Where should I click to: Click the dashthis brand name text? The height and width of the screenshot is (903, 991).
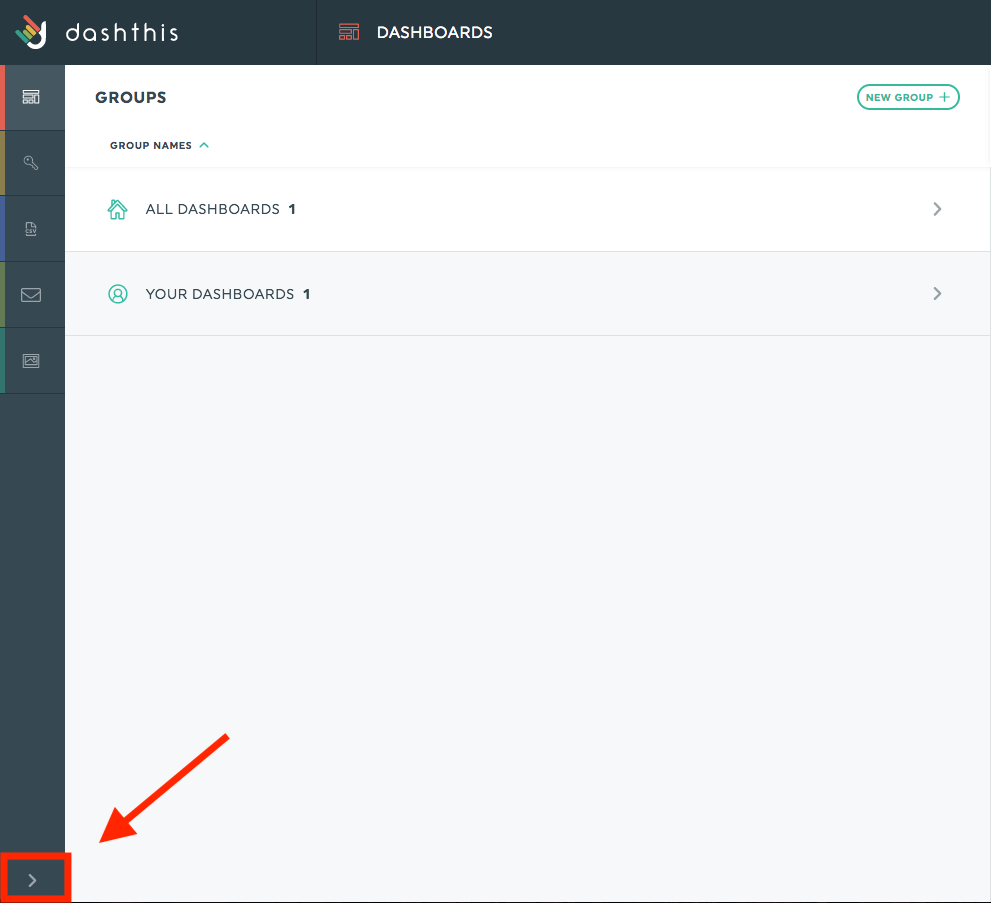122,32
